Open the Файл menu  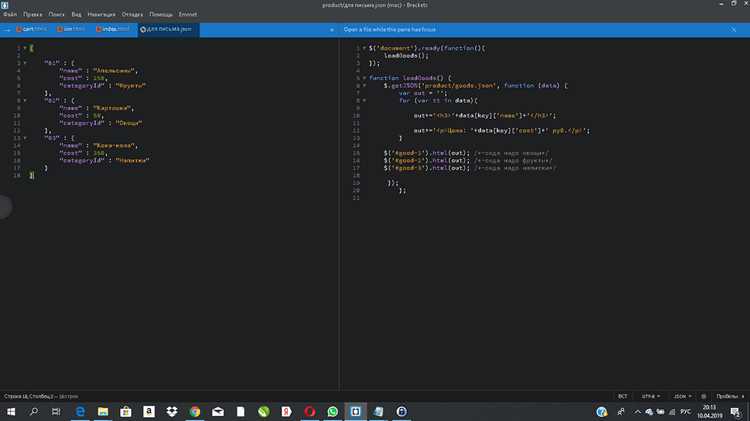10,14
